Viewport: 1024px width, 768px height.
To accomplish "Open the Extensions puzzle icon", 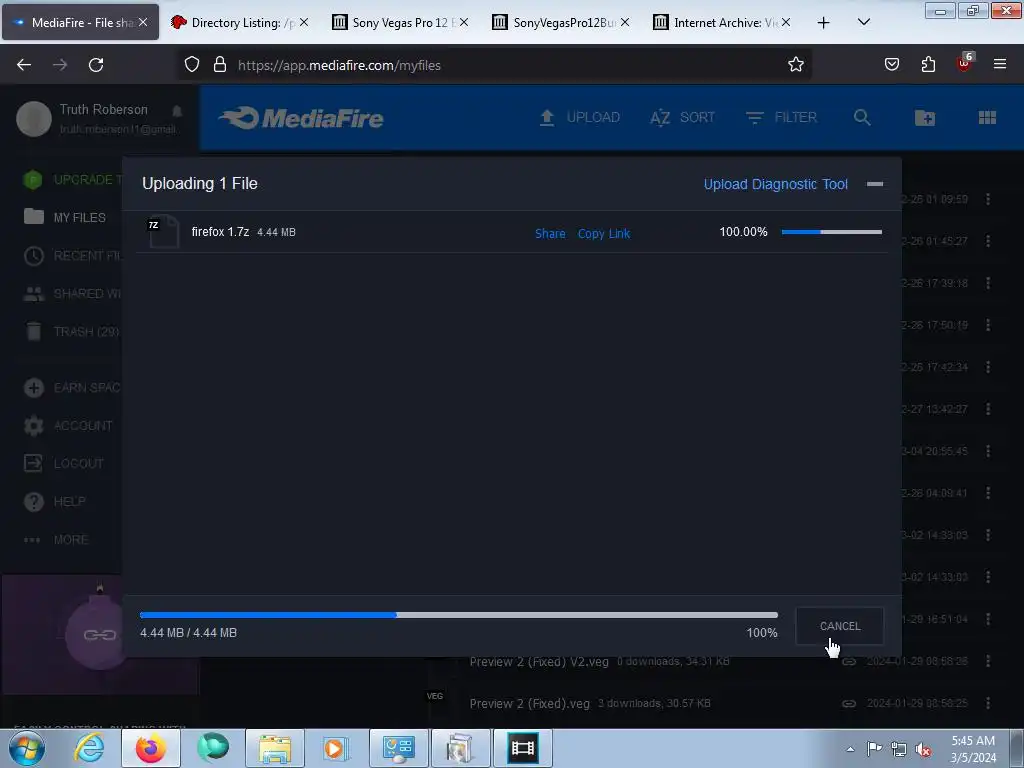I will coord(928,65).
